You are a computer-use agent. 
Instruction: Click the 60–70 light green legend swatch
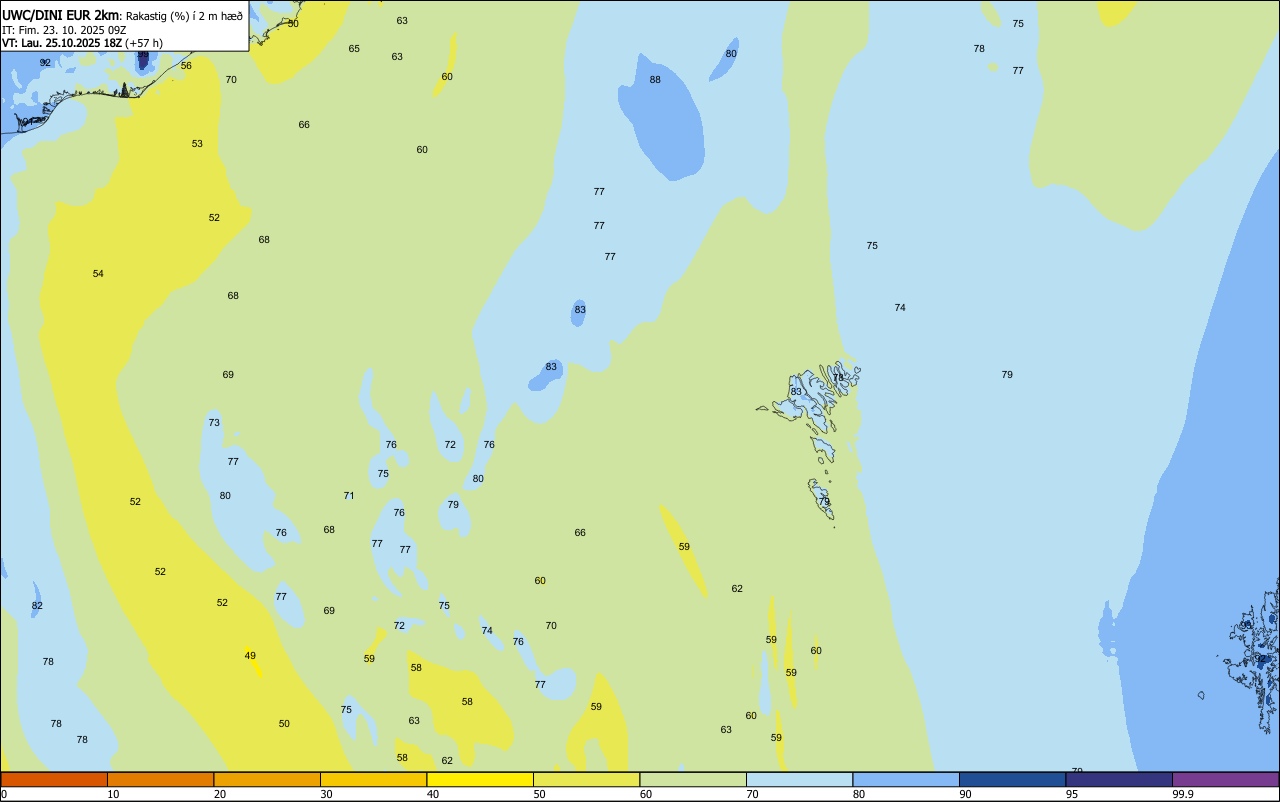(x=693, y=779)
